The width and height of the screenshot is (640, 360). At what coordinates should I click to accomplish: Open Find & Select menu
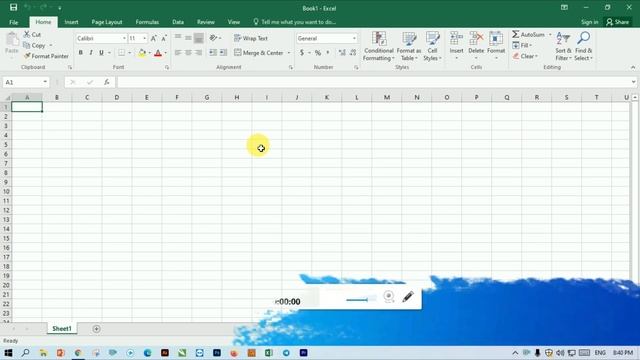(x=583, y=46)
